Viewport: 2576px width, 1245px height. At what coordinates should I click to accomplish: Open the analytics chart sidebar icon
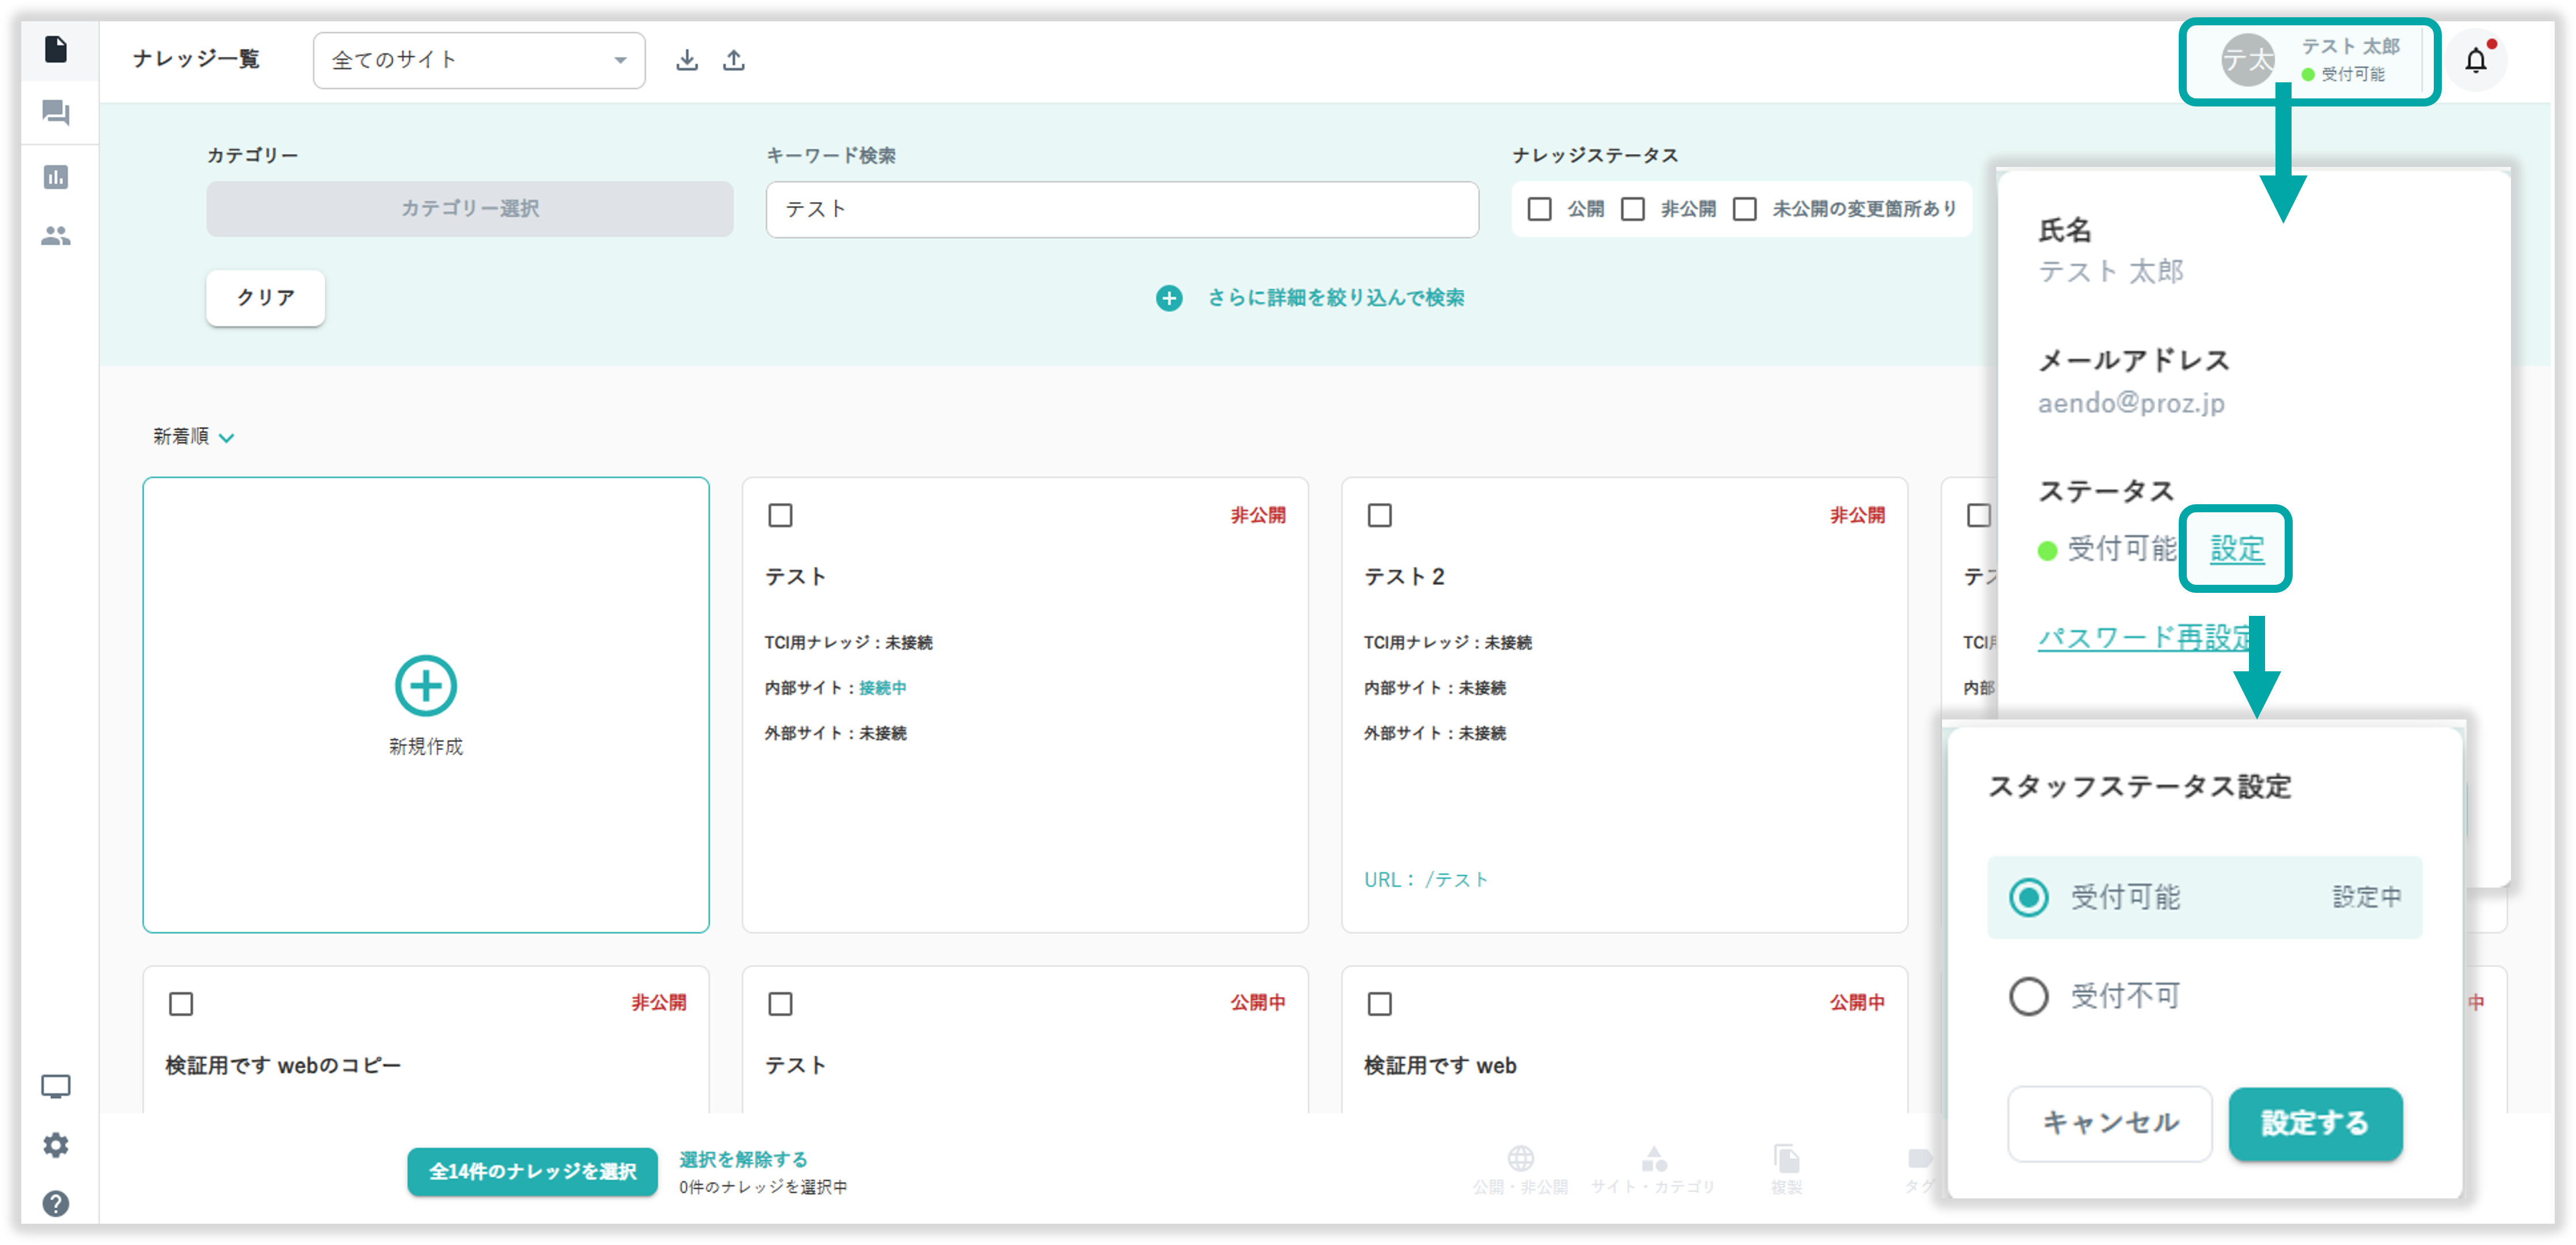56,177
